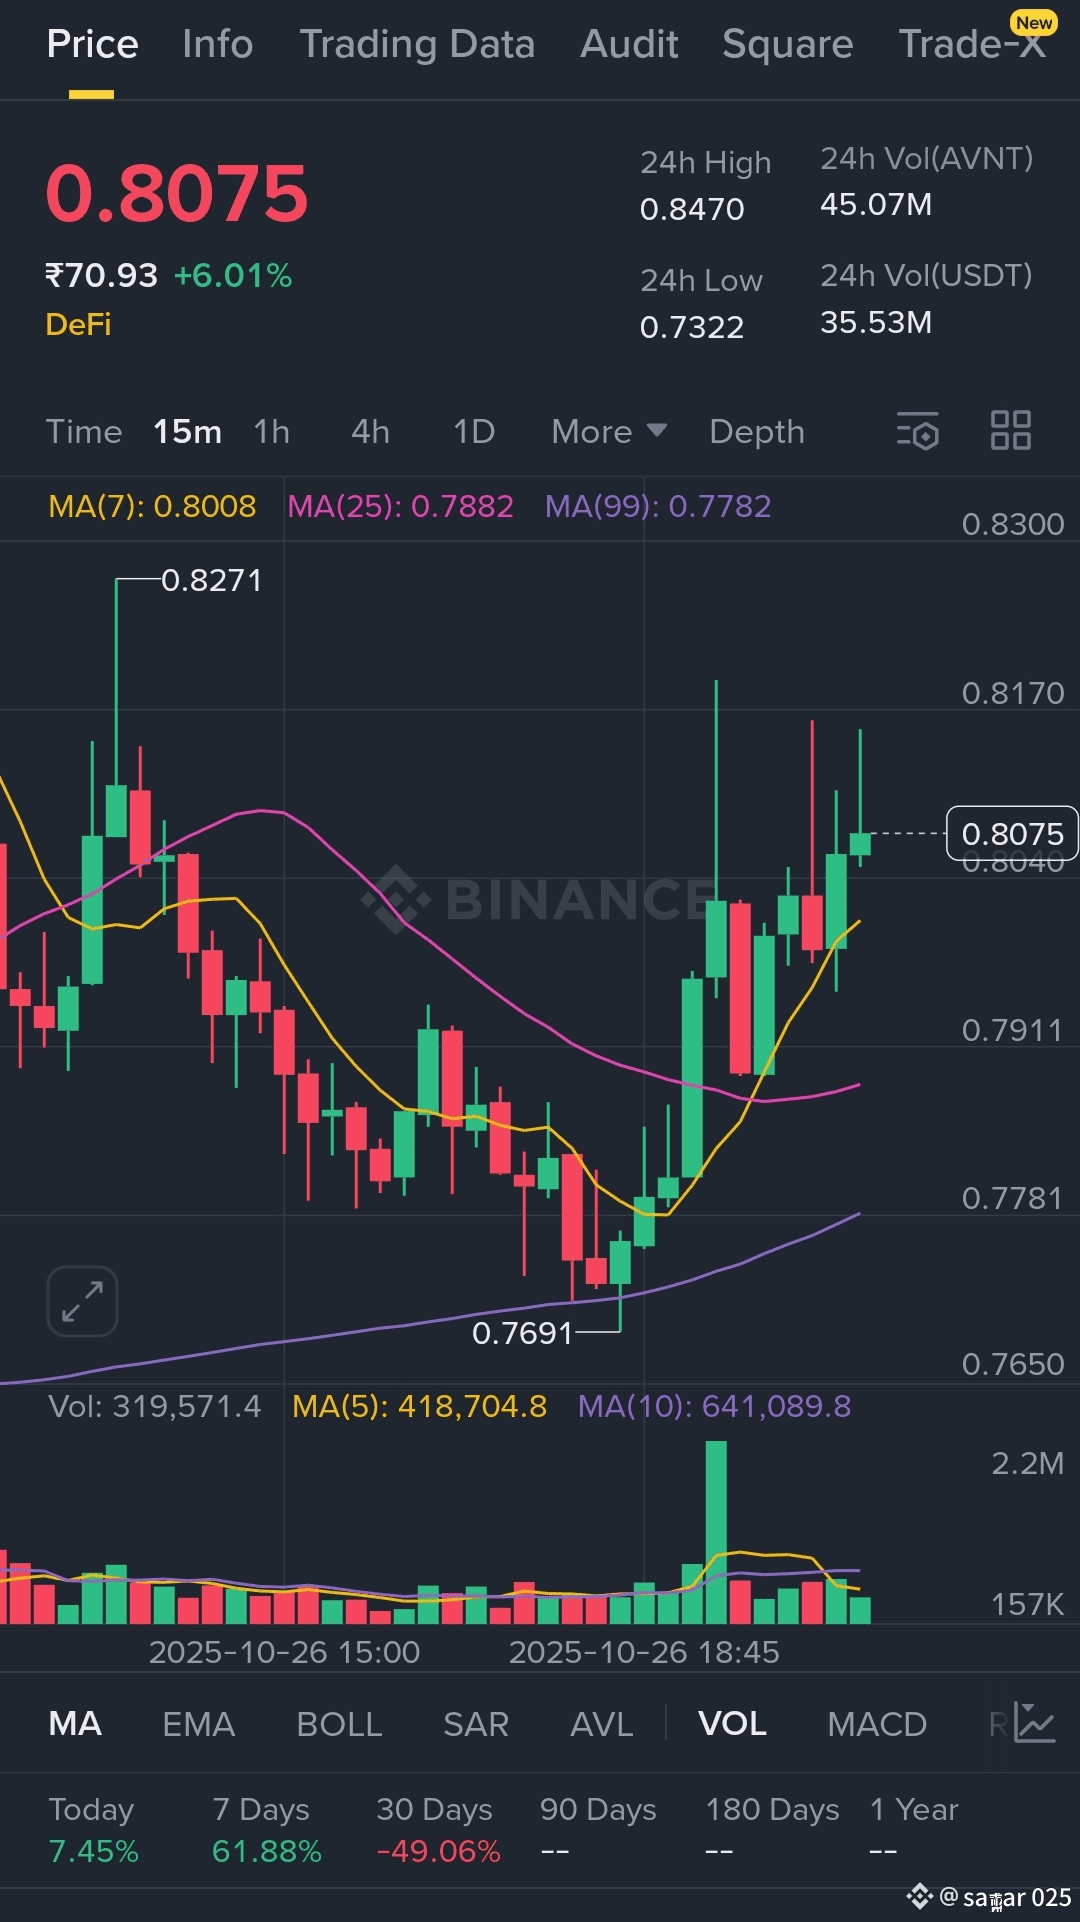
Task: Tap the 24h High value 0.8470
Action: pos(692,209)
